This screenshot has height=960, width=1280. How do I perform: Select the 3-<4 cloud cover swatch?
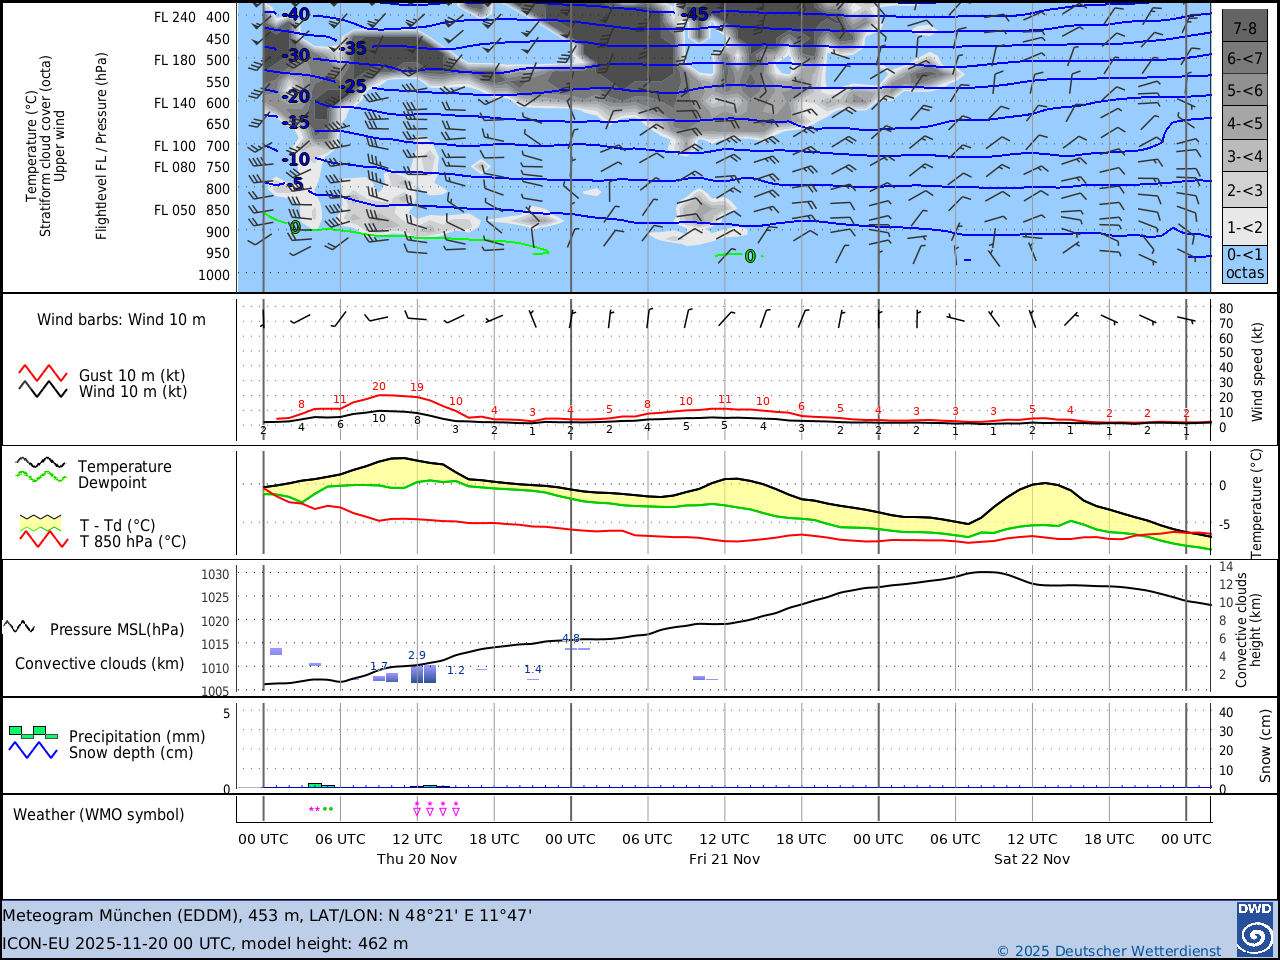point(1245,156)
